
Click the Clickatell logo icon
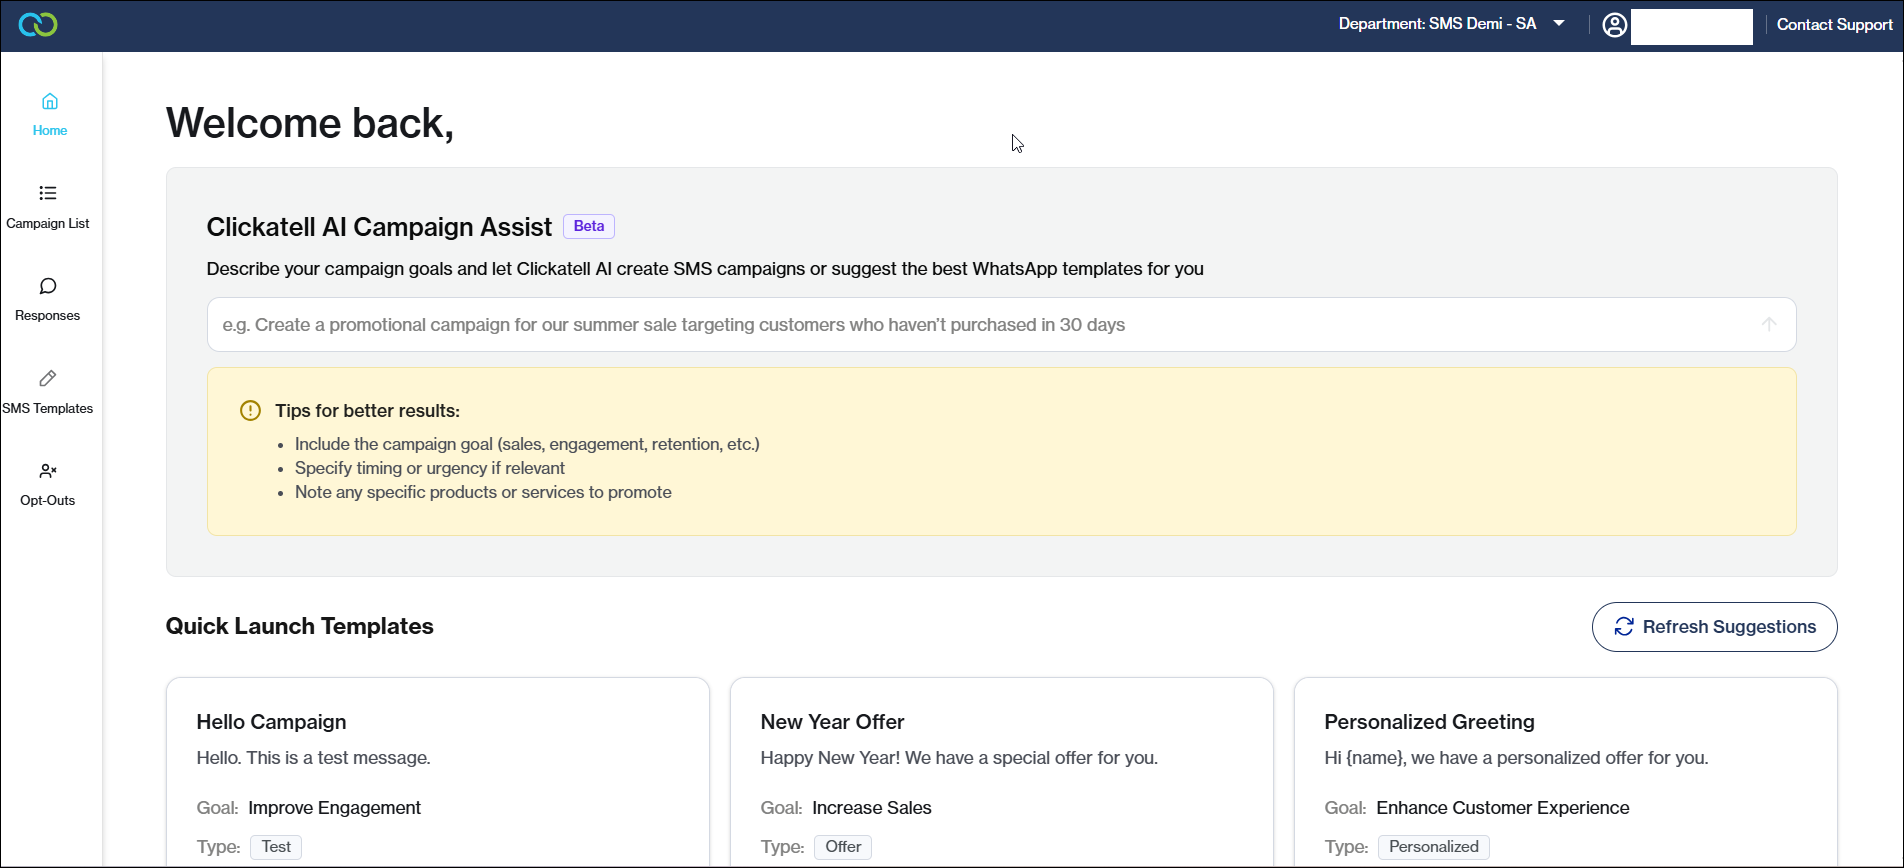[x=38, y=25]
